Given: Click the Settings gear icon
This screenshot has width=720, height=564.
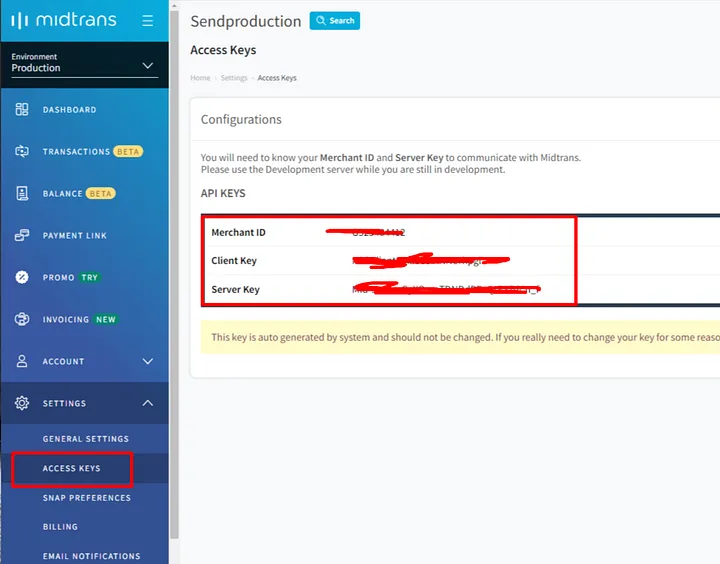Looking at the screenshot, I should (22, 403).
